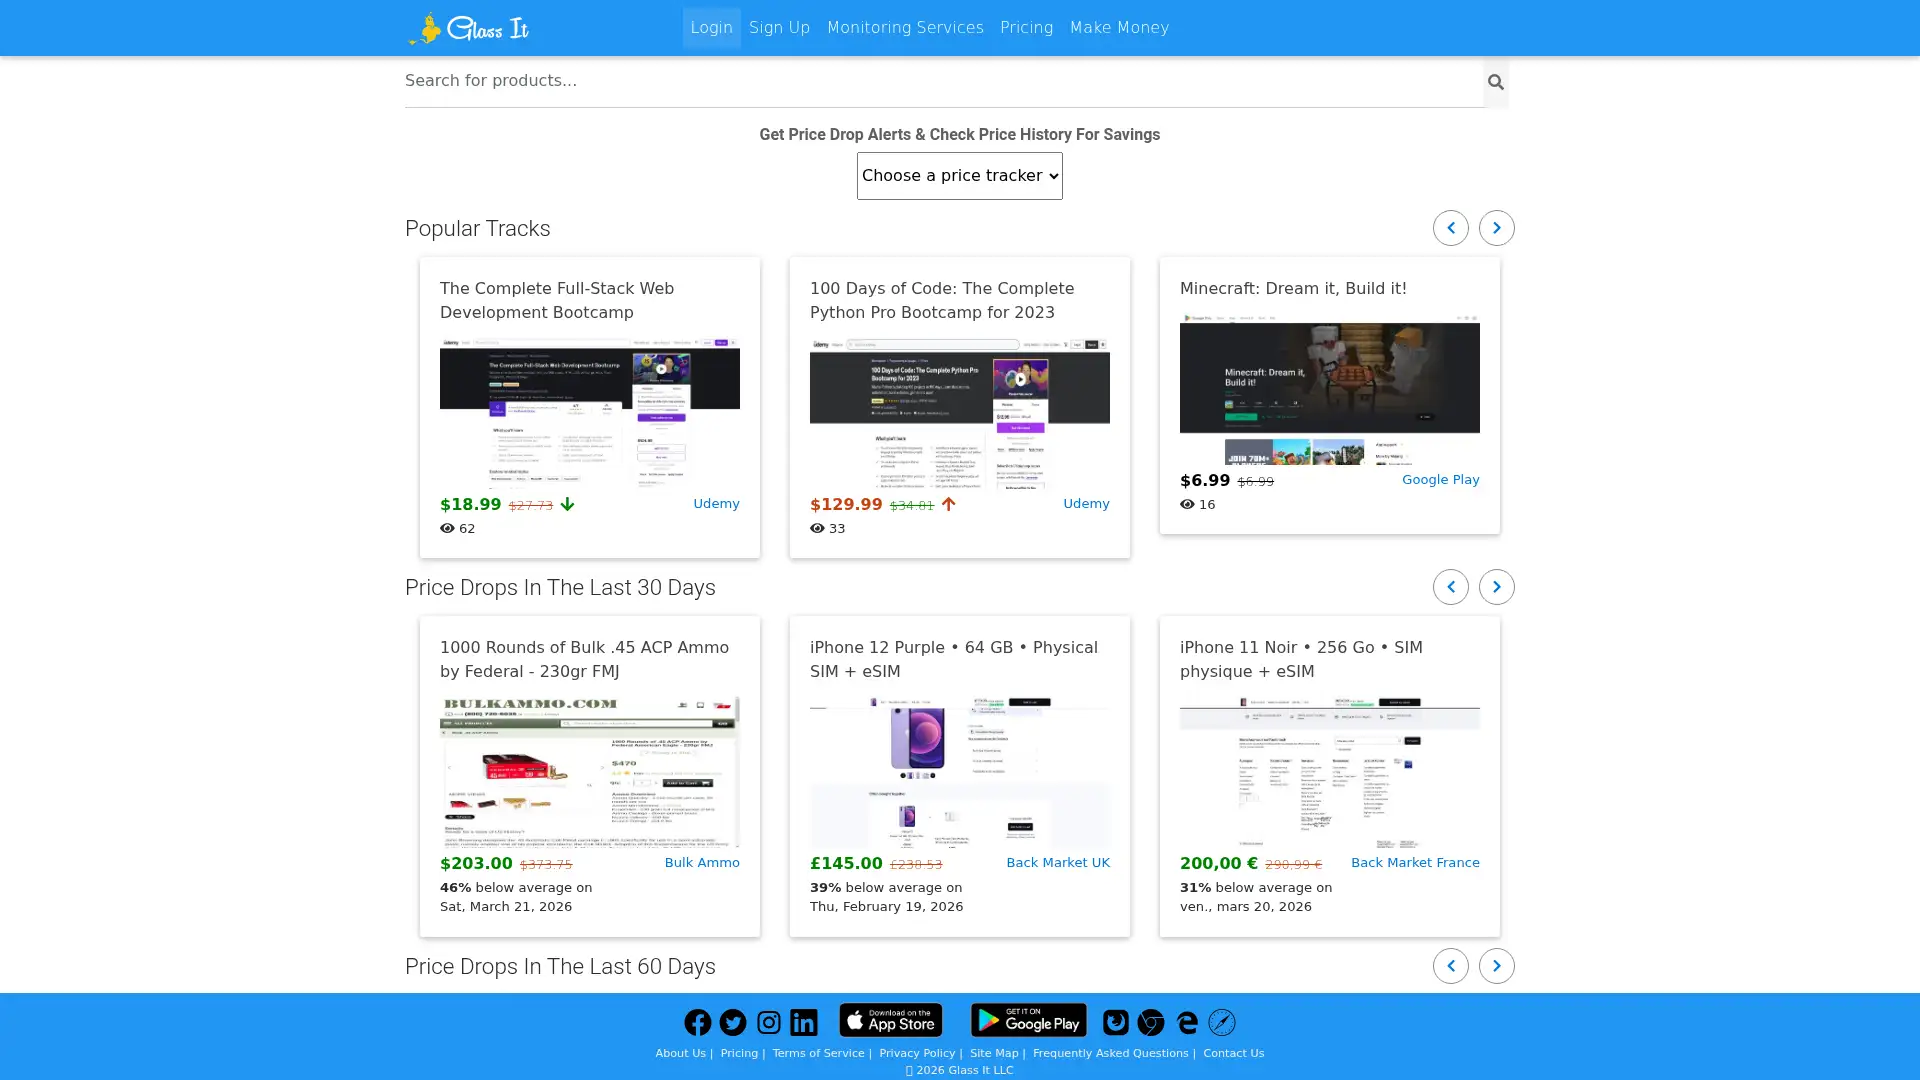
Task: Open 100 Days of Code thumbnail
Action: 960,413
